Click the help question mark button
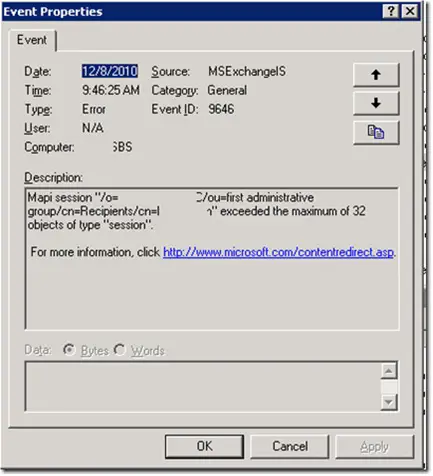This screenshot has height=476, width=433. tap(391, 12)
